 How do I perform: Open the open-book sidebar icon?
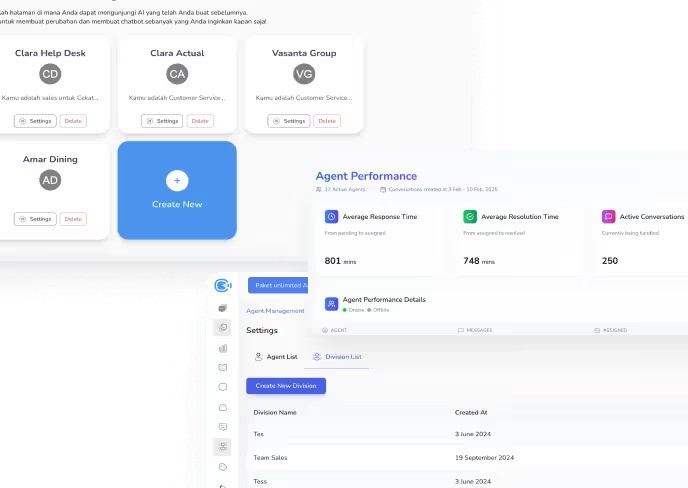222,367
